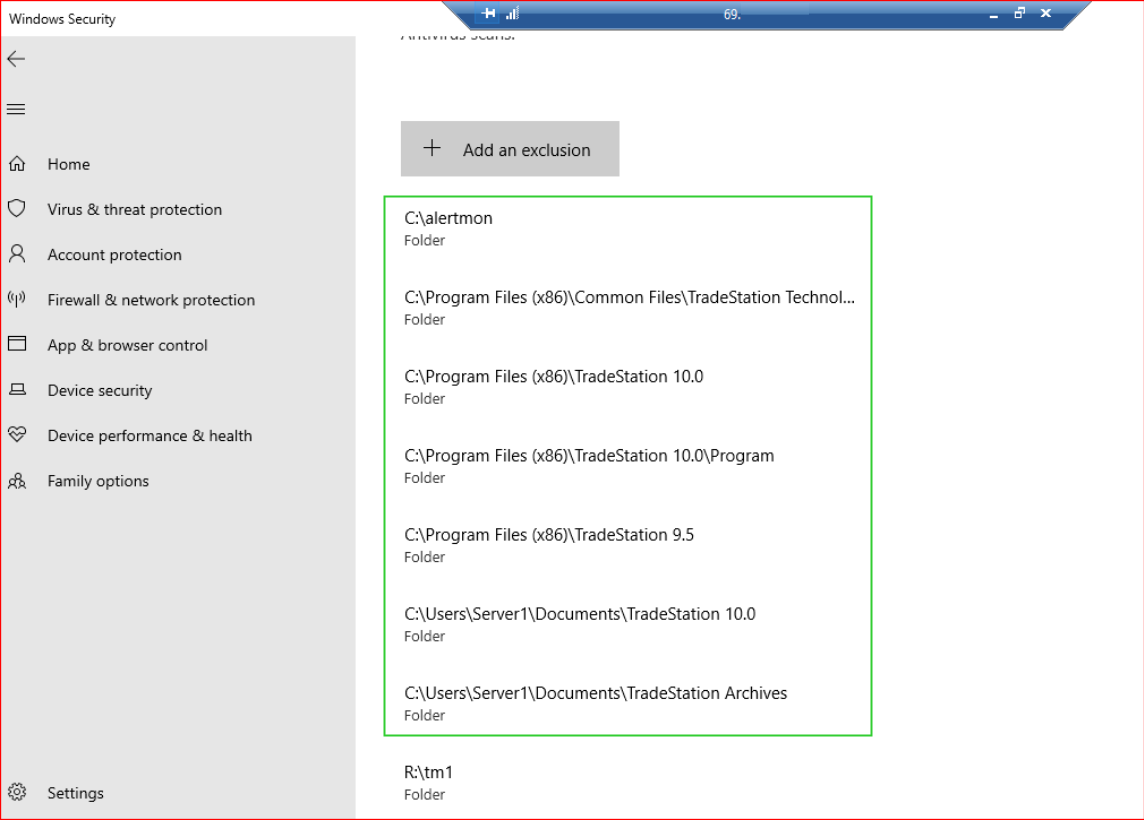This screenshot has height=820, width=1144.
Task: Click the shield icon for virus protection
Action: point(17,209)
